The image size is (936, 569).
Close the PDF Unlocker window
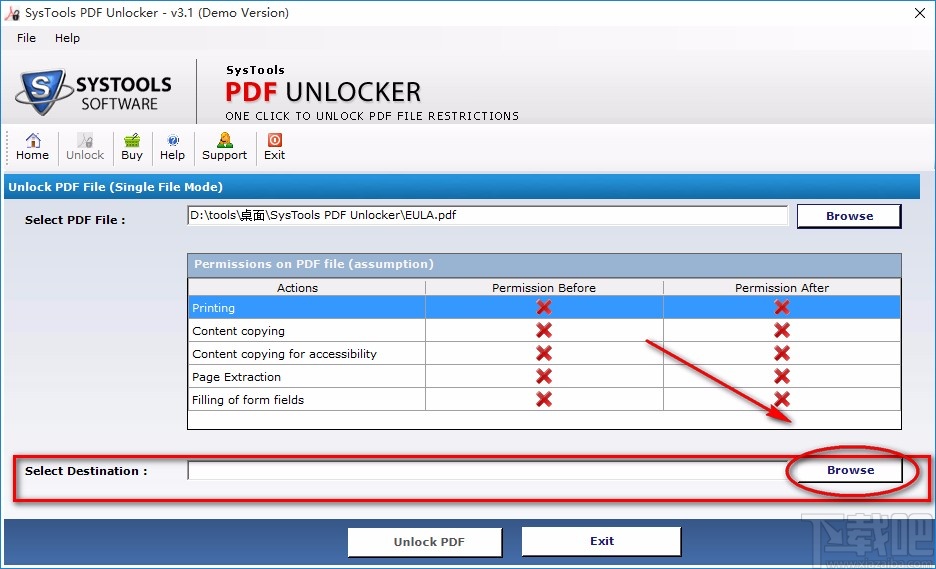click(920, 13)
